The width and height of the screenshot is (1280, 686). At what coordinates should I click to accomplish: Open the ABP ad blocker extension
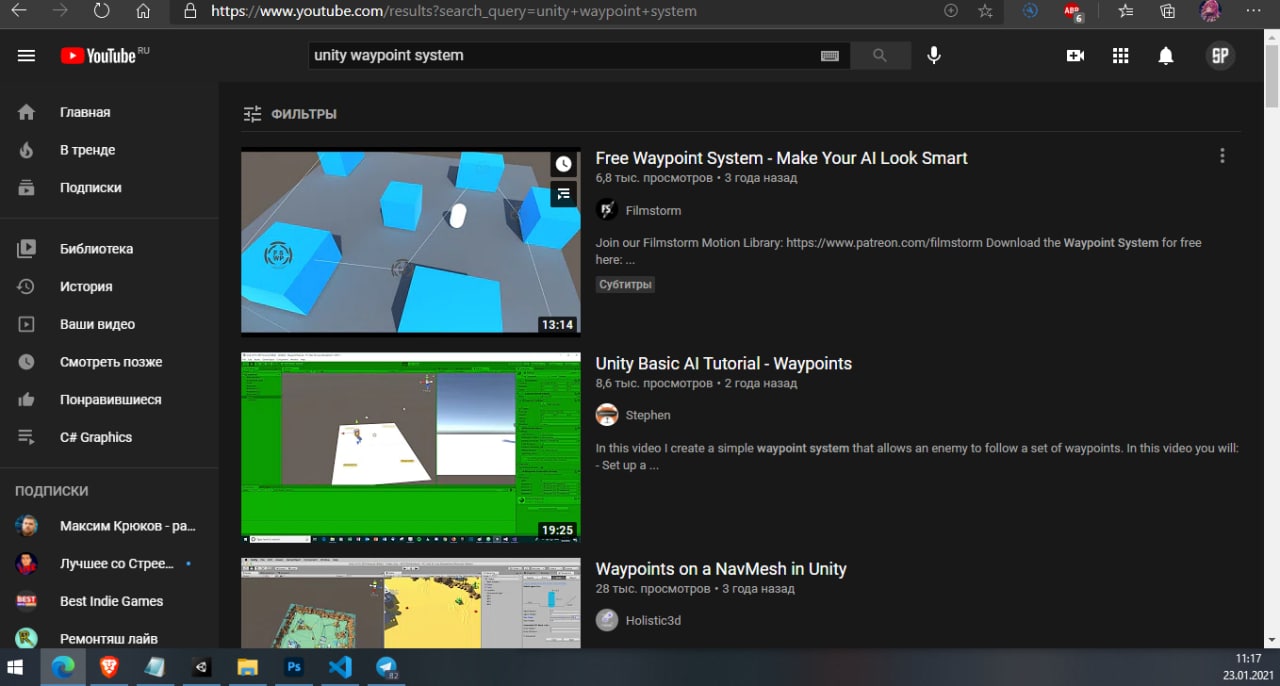coord(1073,11)
